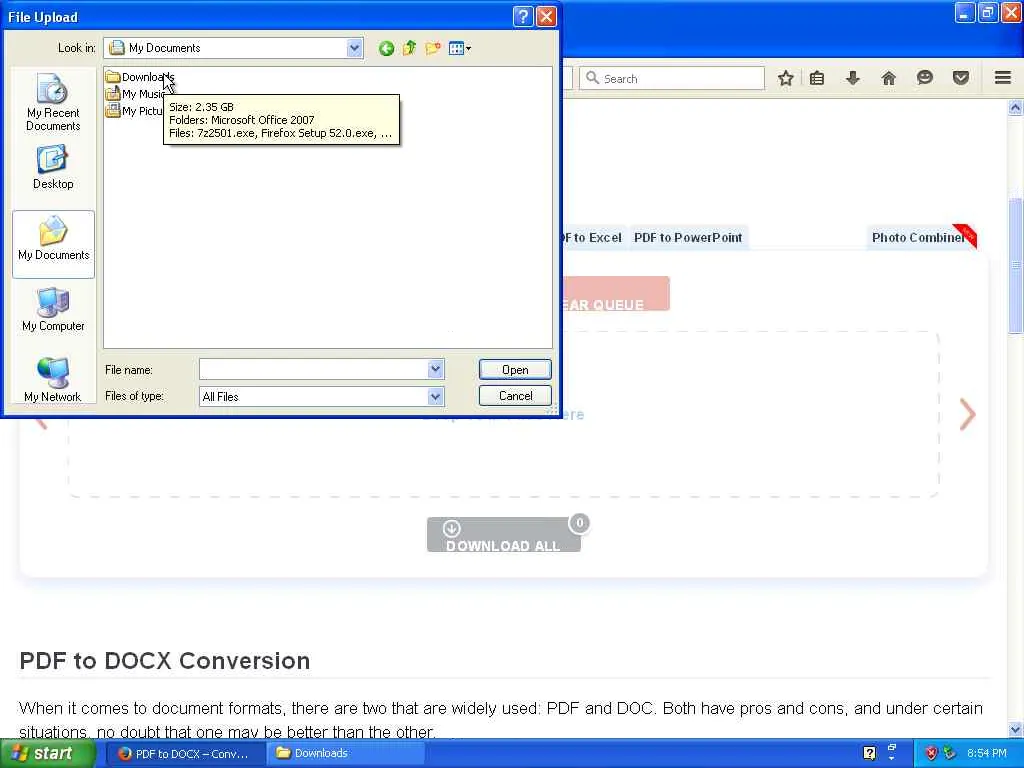Click the Cancel button in File Upload

(515, 396)
